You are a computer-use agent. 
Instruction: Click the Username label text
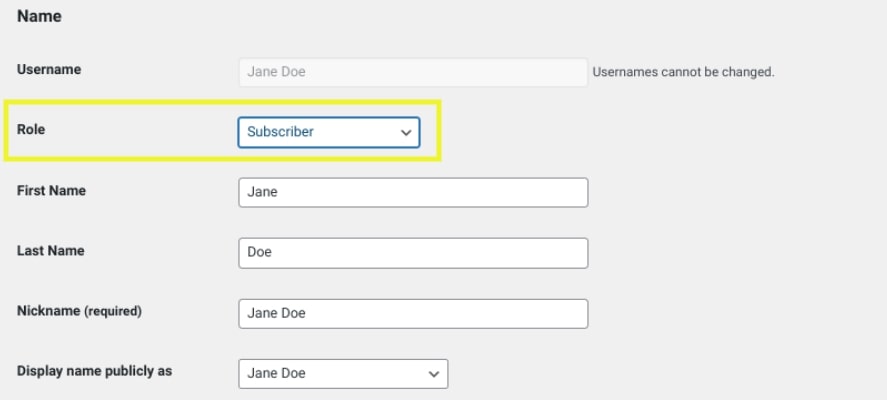click(49, 70)
